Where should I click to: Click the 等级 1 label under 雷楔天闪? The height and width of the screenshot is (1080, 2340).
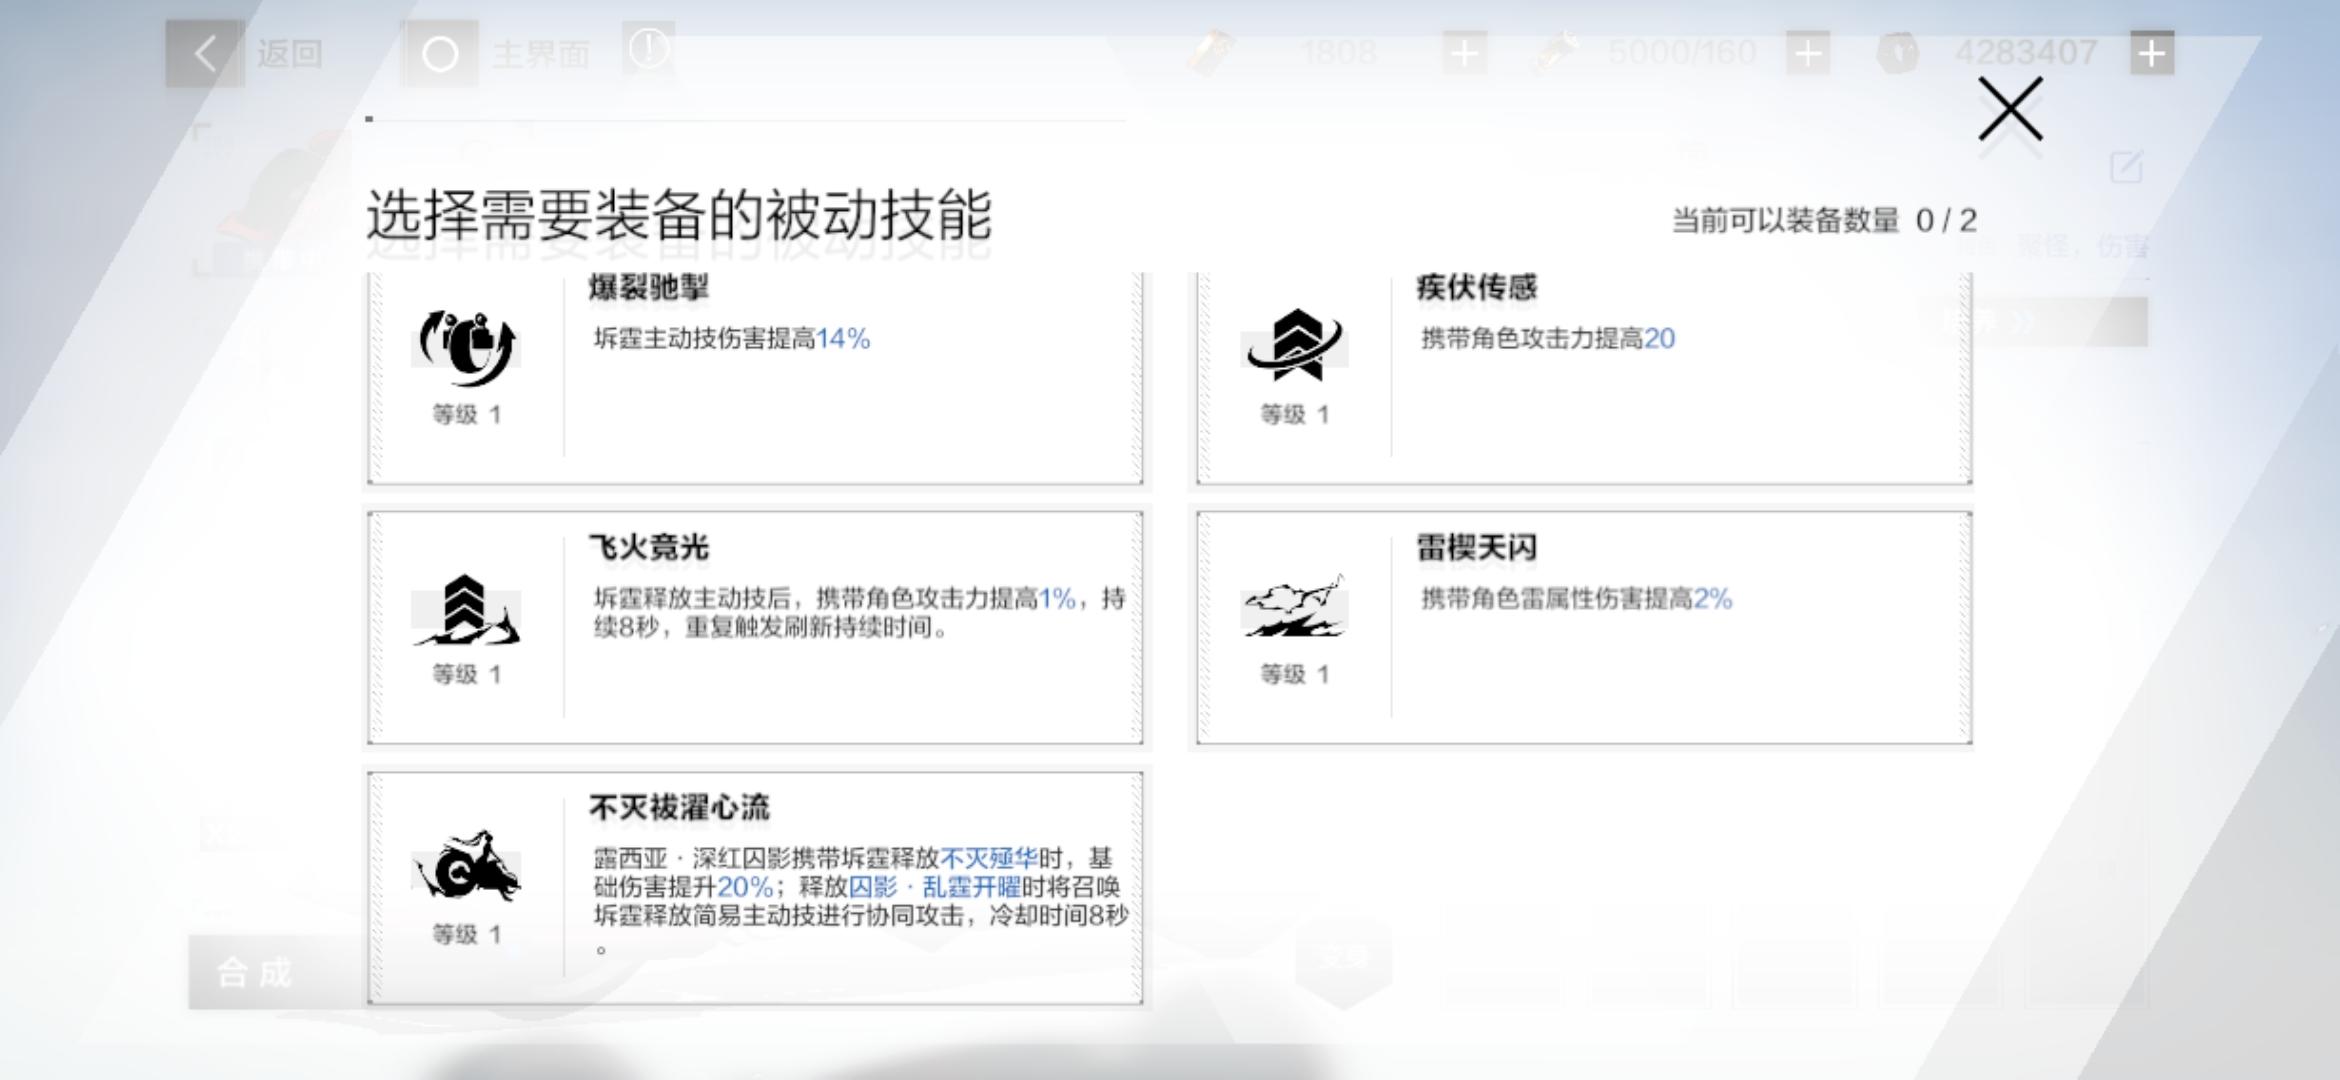coord(1294,675)
